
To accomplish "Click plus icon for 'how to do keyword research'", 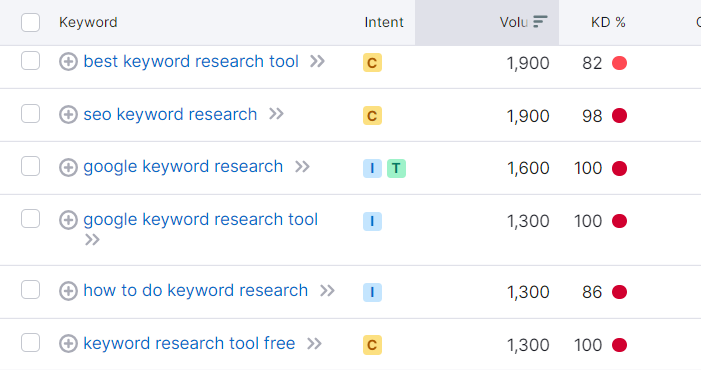I will click(68, 291).
